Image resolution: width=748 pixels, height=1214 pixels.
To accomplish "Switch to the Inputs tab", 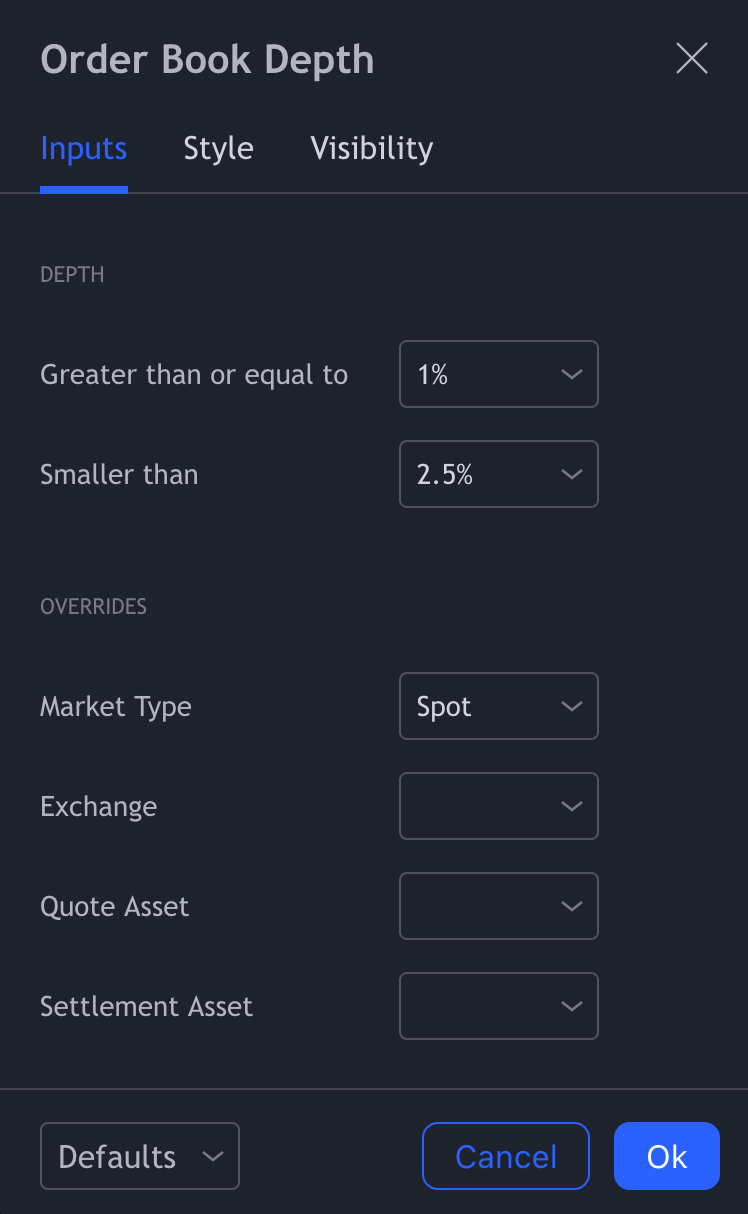I will tap(84, 149).
